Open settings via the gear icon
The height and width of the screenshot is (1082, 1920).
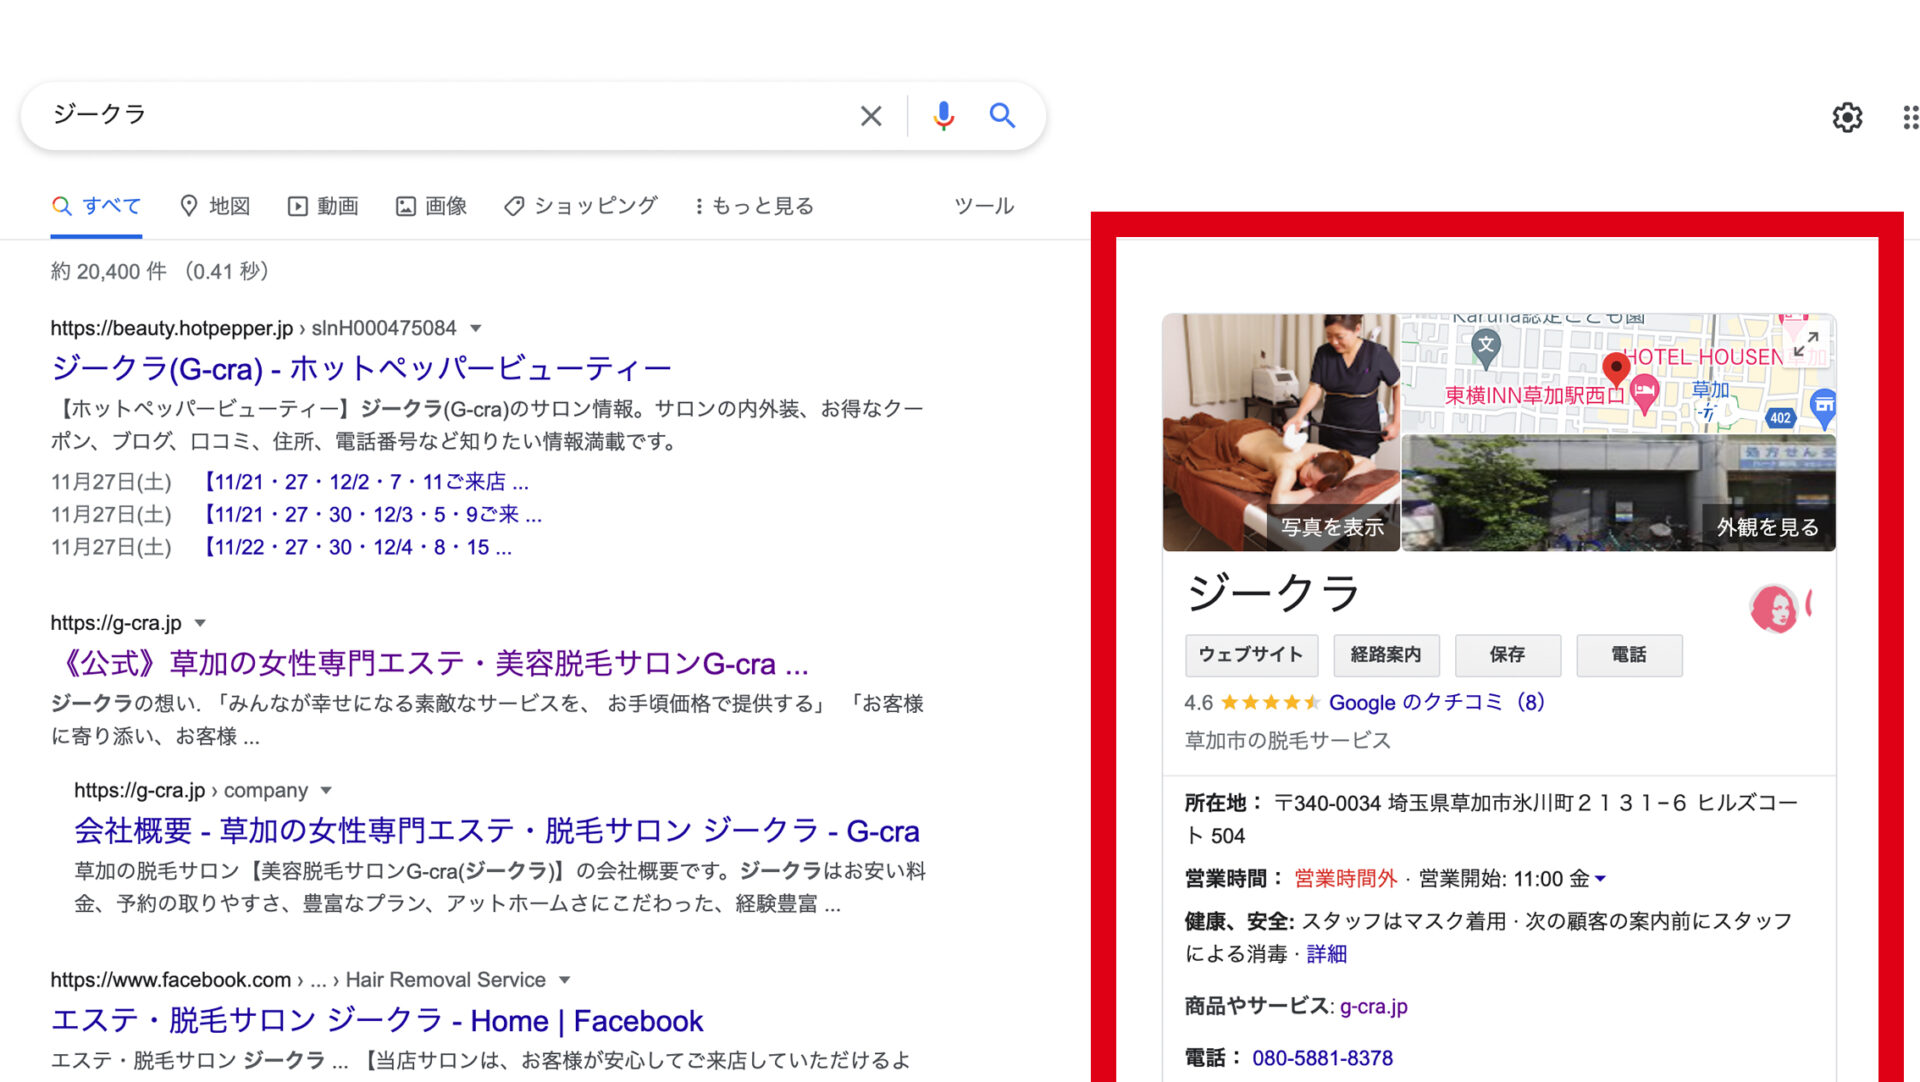pyautogui.click(x=1847, y=117)
